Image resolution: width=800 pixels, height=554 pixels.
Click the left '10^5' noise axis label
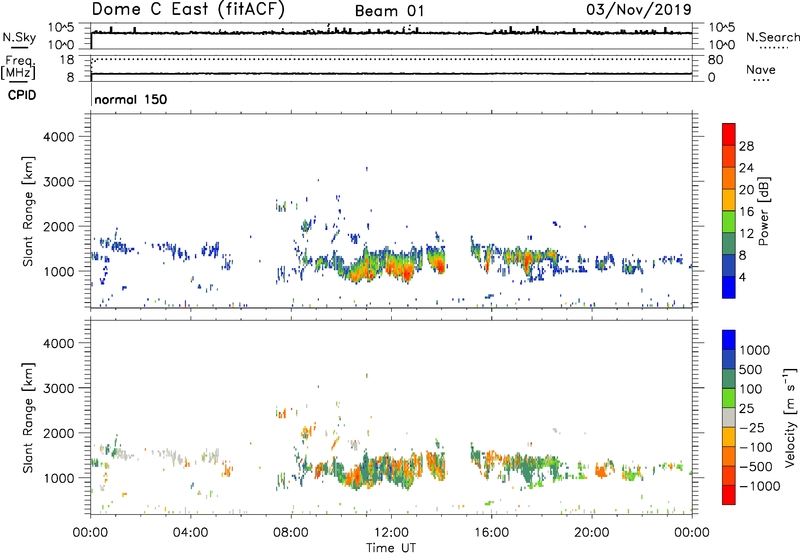click(62, 28)
